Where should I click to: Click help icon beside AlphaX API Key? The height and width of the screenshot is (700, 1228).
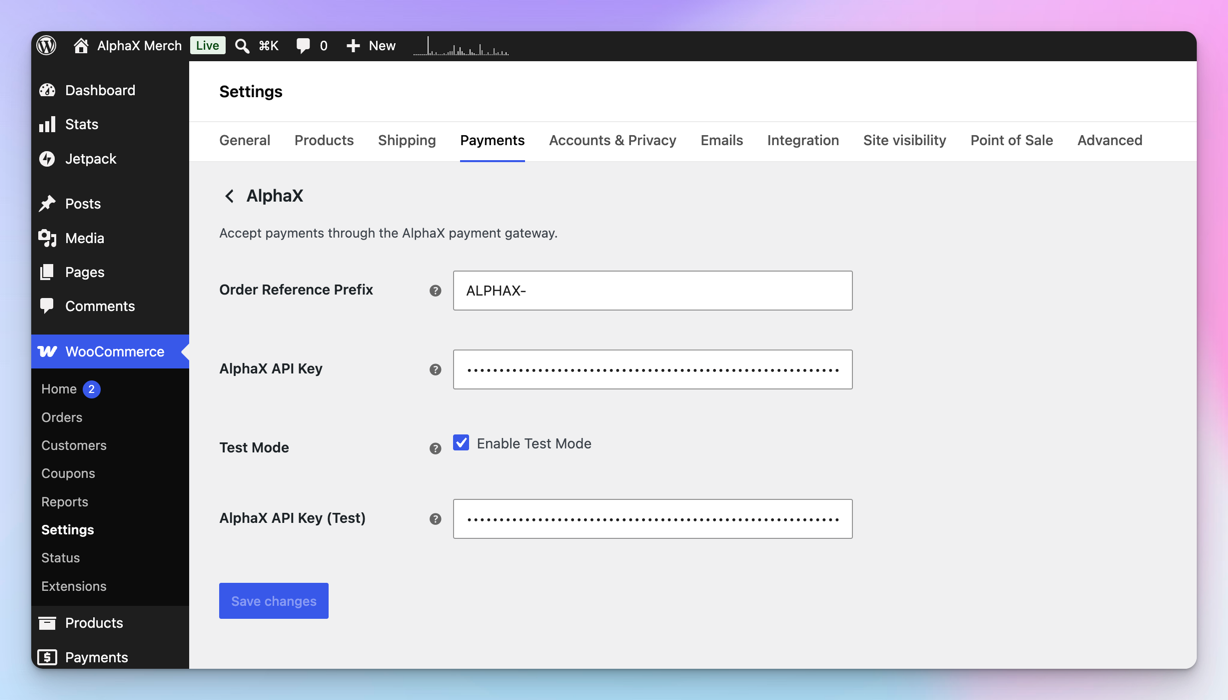[435, 370]
